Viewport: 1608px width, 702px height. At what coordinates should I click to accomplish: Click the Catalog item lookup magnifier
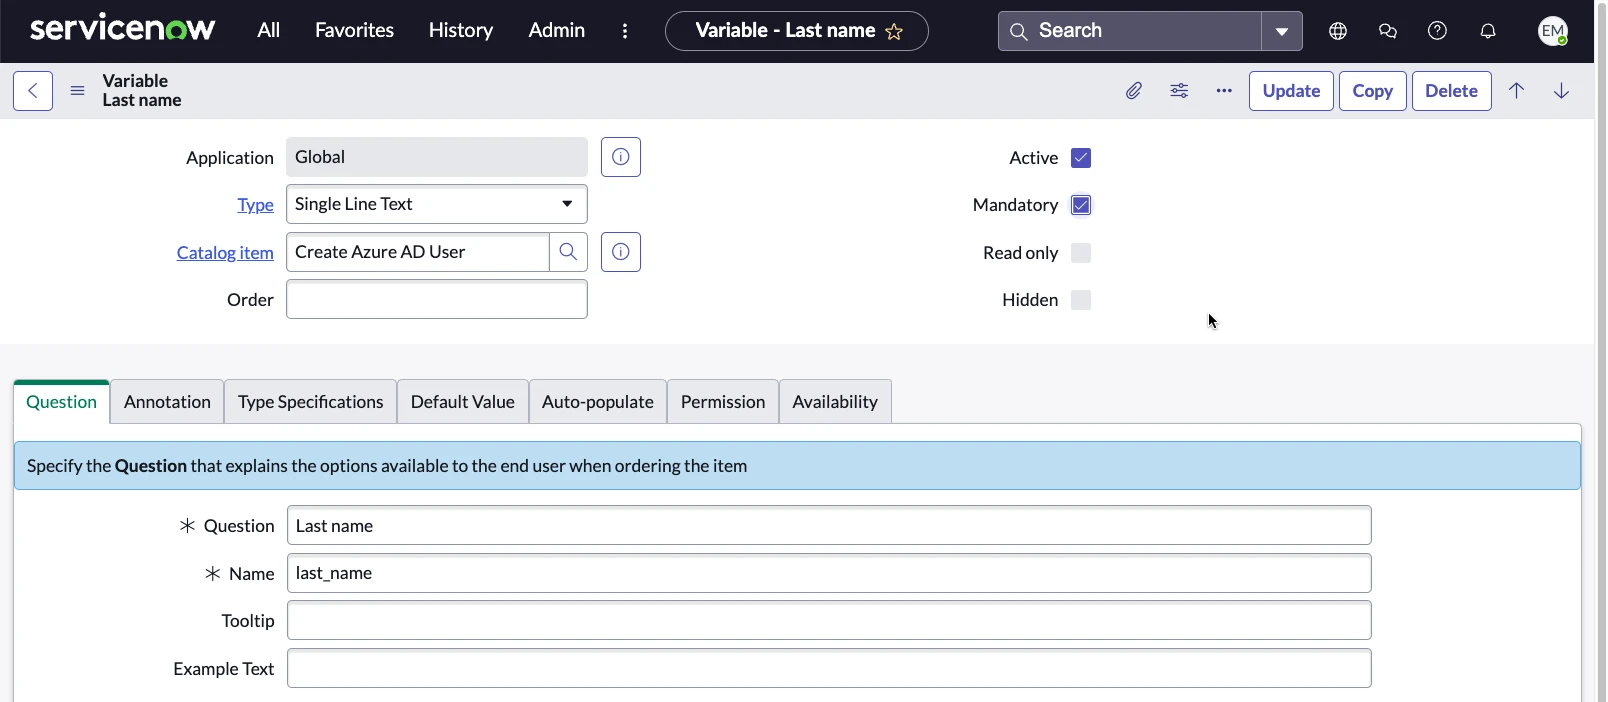click(x=568, y=252)
